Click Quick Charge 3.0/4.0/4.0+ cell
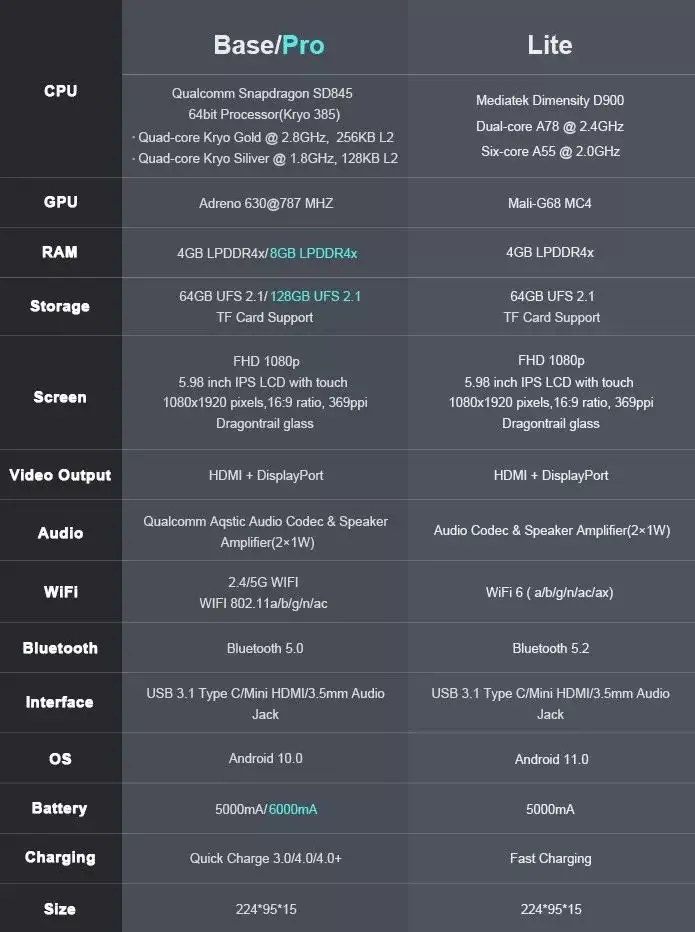 [x=266, y=858]
